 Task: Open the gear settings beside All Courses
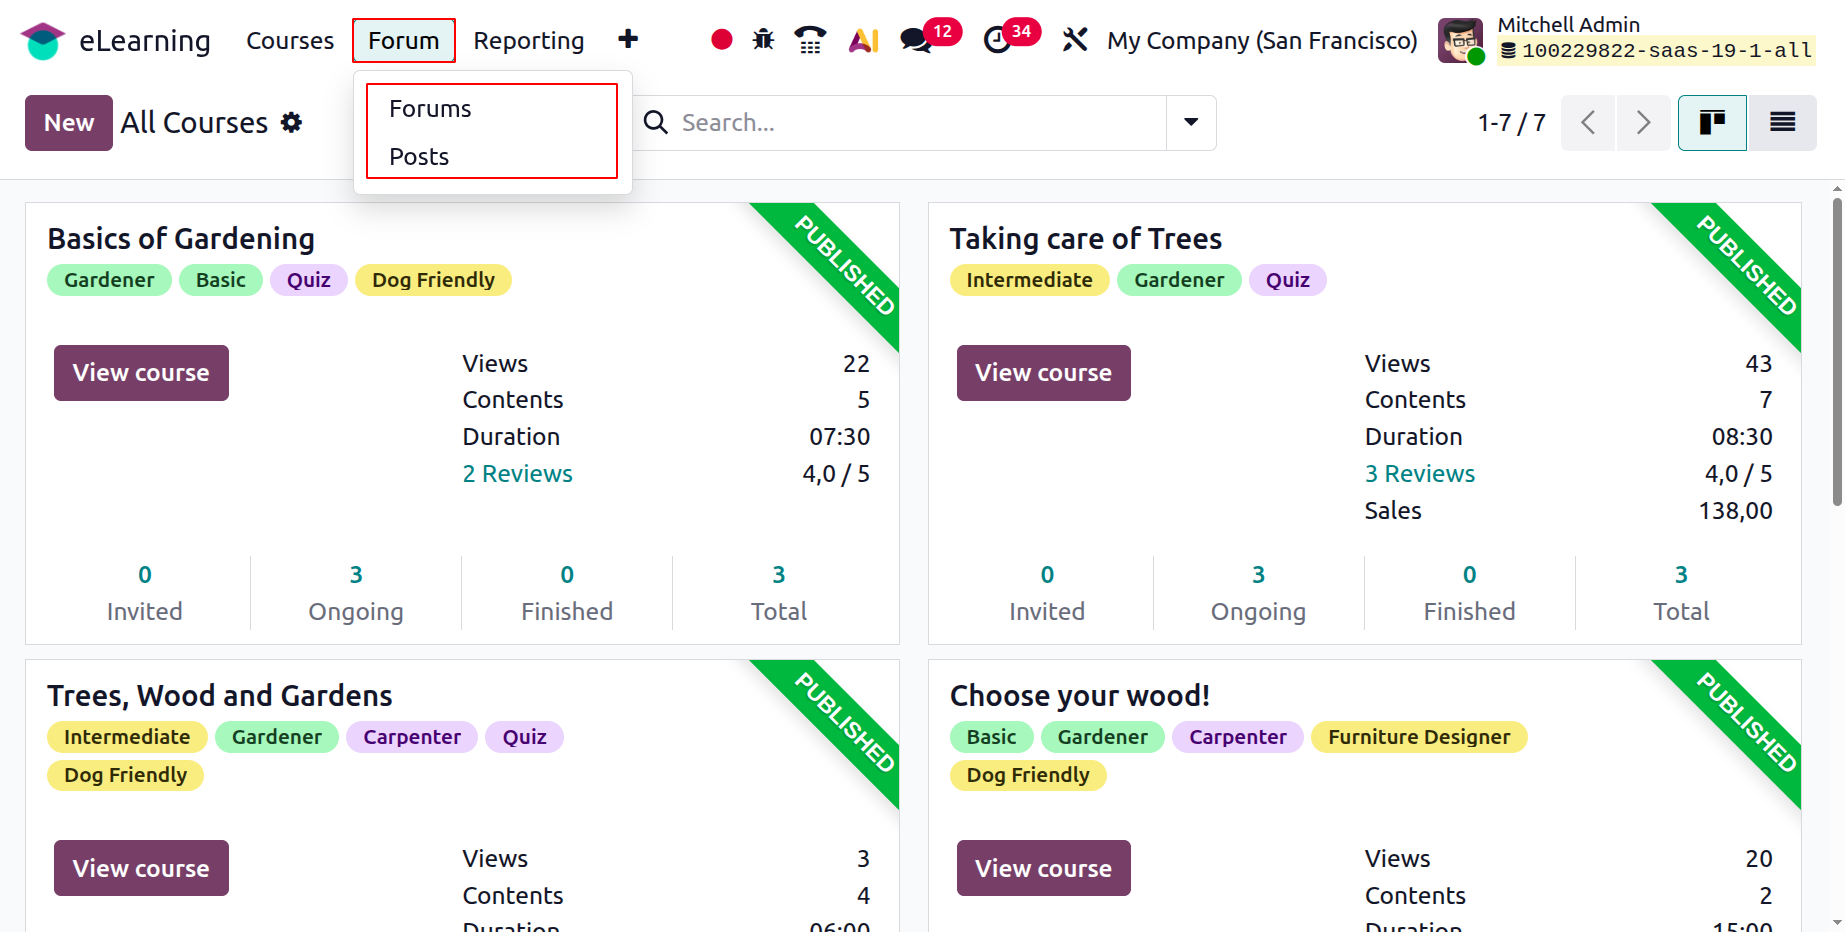point(291,123)
